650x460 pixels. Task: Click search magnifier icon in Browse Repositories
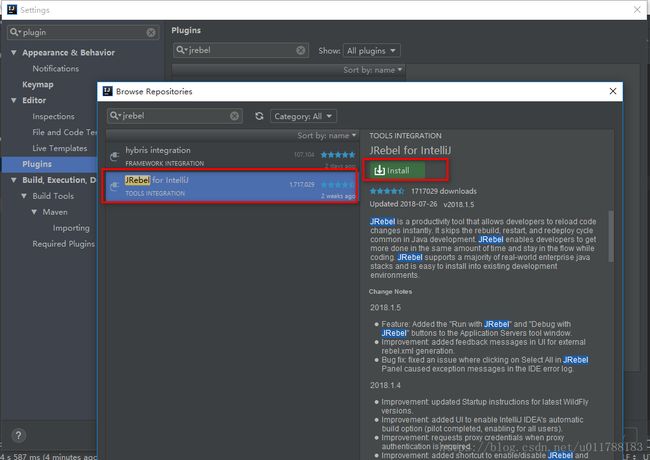point(115,116)
